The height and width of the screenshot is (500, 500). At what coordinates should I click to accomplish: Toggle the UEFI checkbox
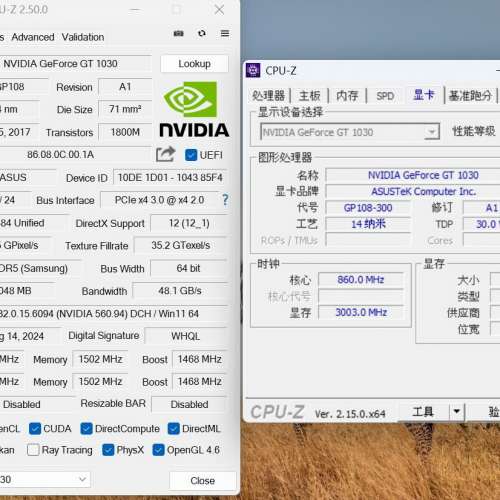point(191,155)
